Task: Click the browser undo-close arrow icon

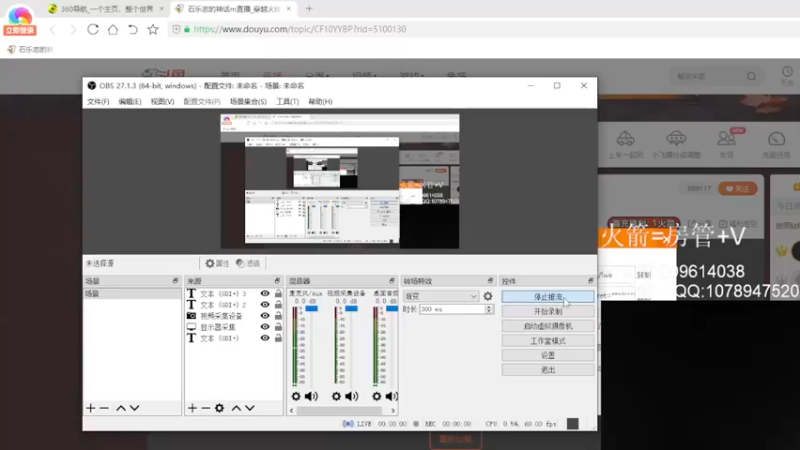Action: pyautogui.click(x=133, y=29)
